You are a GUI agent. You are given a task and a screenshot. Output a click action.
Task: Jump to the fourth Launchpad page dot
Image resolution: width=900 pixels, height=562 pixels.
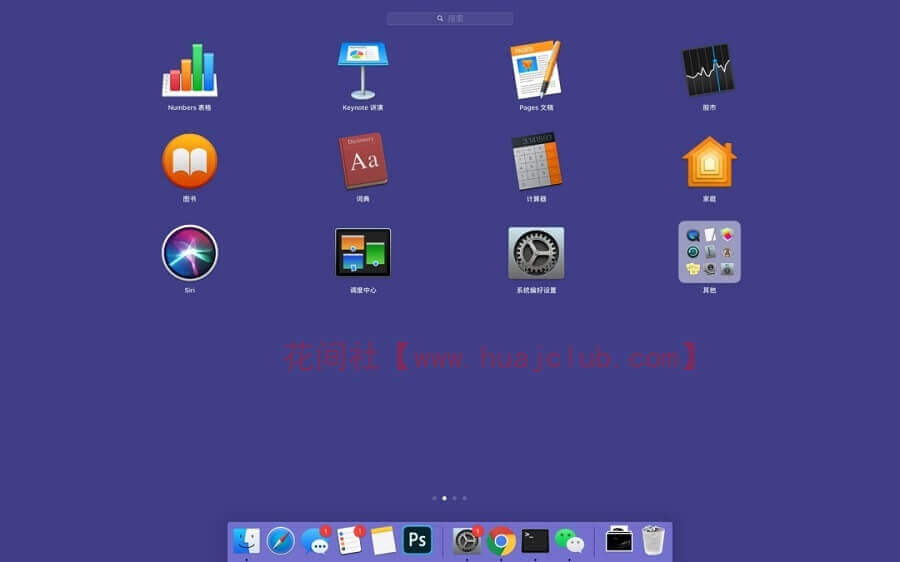coord(464,498)
